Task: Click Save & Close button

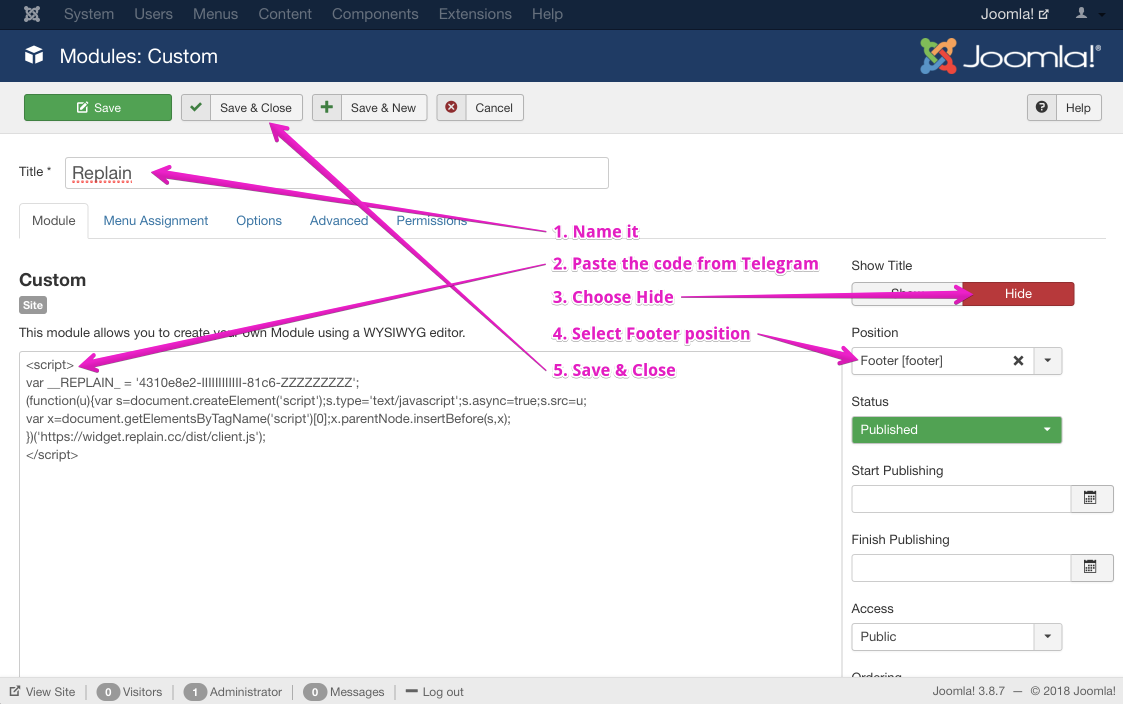Action: [x=241, y=107]
